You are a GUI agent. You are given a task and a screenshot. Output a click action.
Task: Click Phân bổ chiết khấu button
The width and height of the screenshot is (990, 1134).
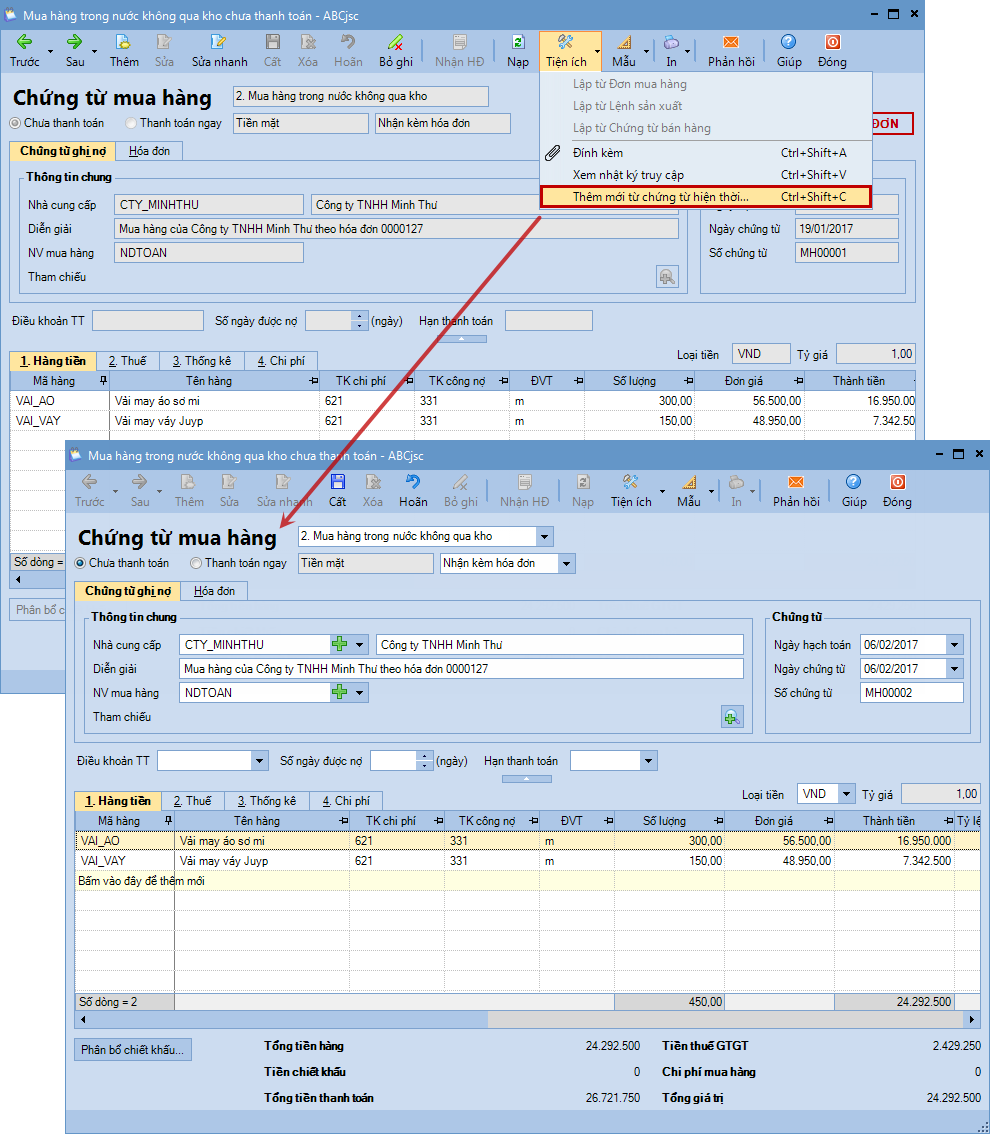[x=133, y=1049]
